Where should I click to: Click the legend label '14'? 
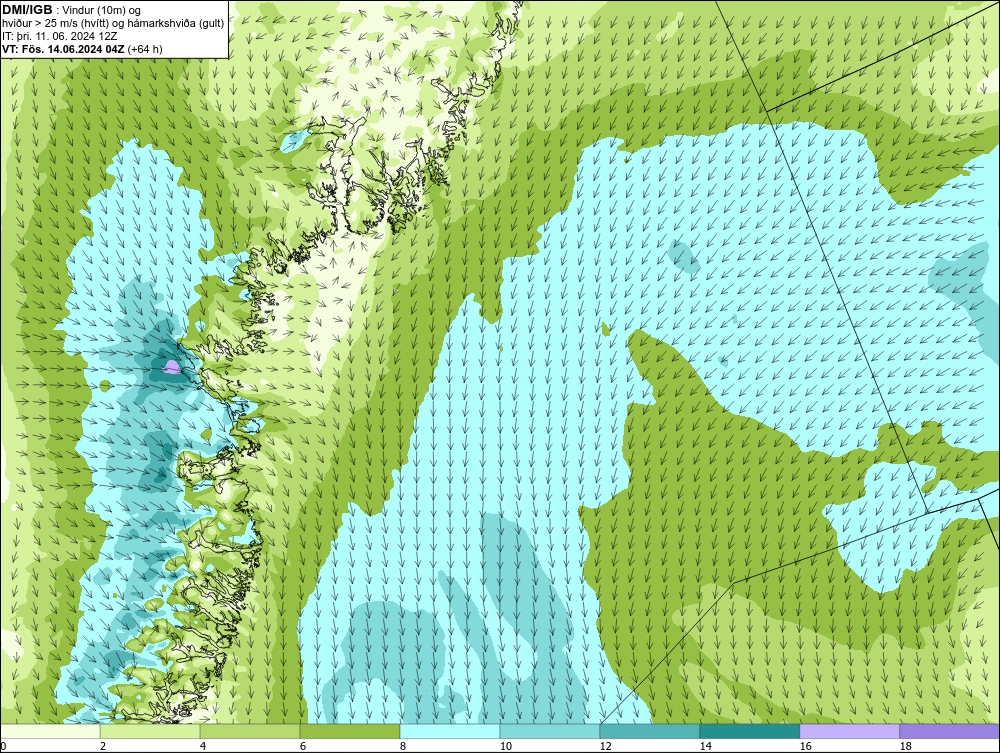pyautogui.click(x=705, y=746)
